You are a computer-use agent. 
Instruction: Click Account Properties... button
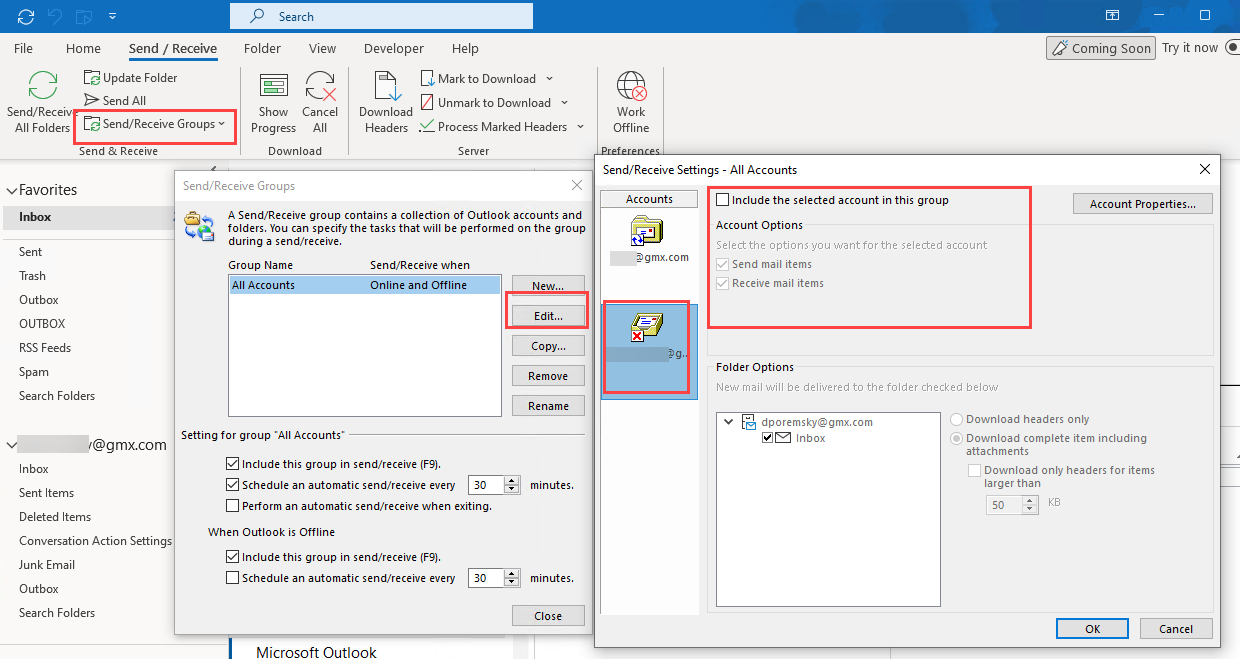(x=1143, y=204)
